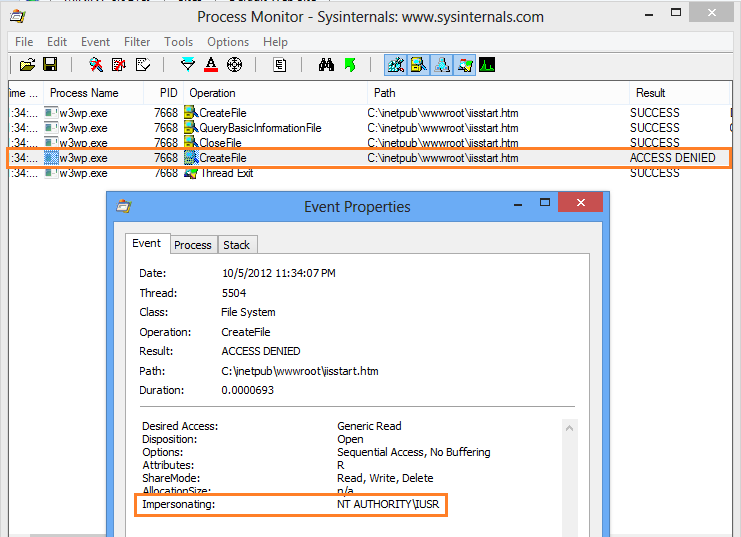Click the Options value Sequential Access, No Buffering
Viewport: 741px width, 537px height.
click(414, 452)
